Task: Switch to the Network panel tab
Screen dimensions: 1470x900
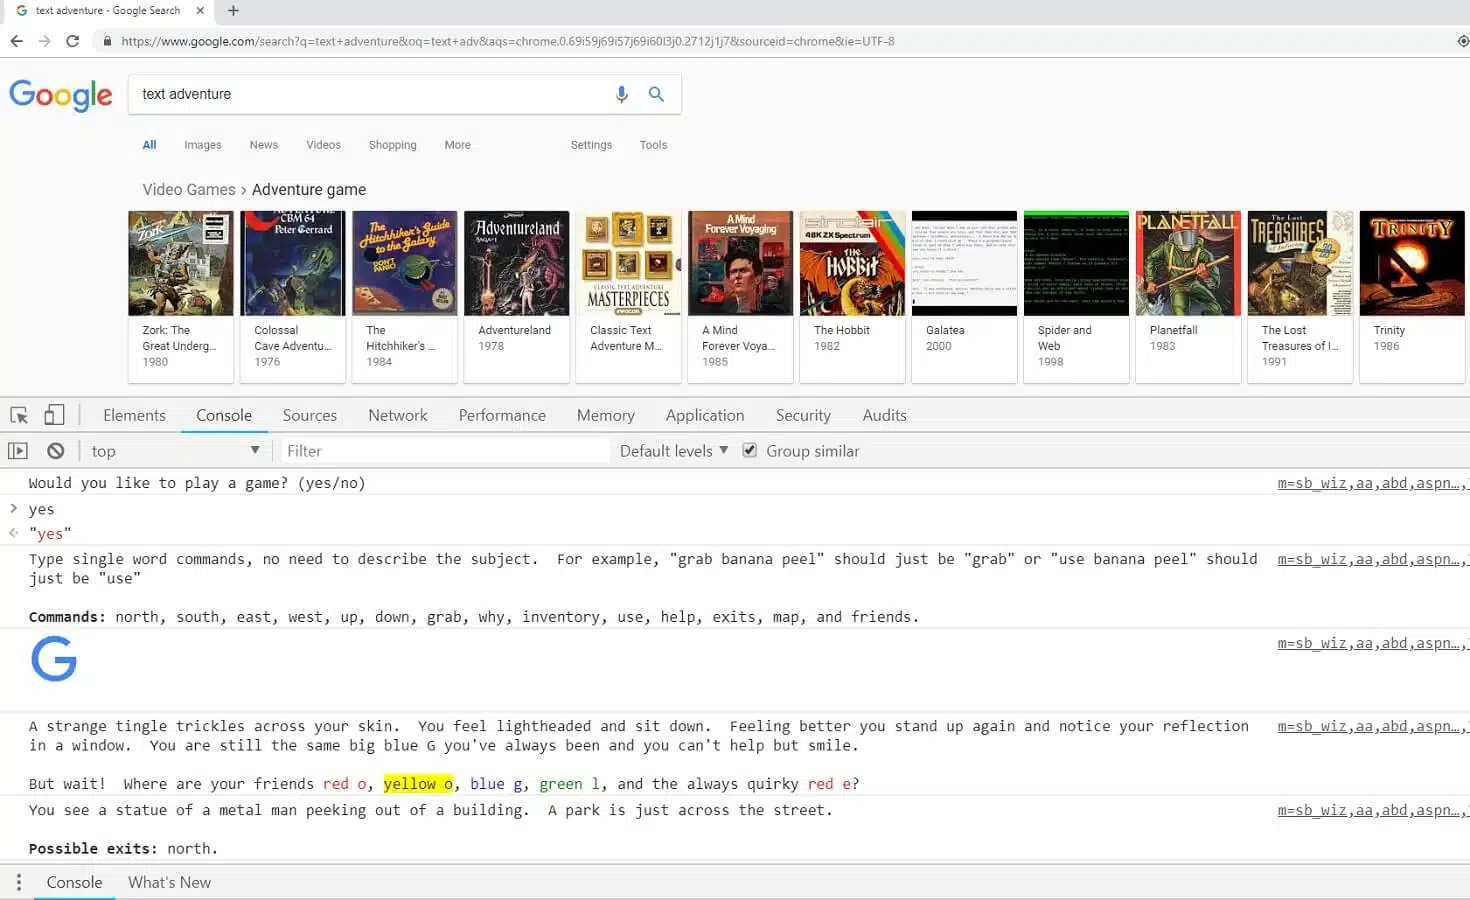Action: [397, 415]
